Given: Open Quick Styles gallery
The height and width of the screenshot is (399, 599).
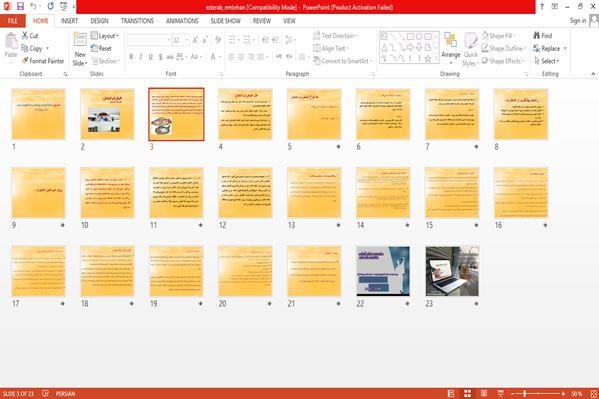Looking at the screenshot, I should pyautogui.click(x=470, y=49).
